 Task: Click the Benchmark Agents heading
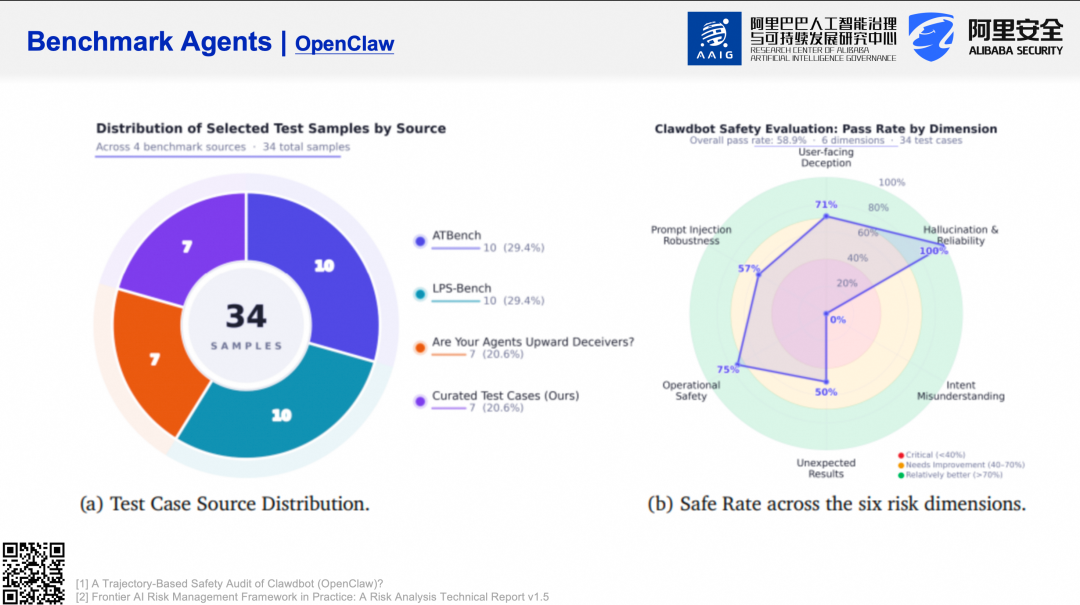coord(149,42)
